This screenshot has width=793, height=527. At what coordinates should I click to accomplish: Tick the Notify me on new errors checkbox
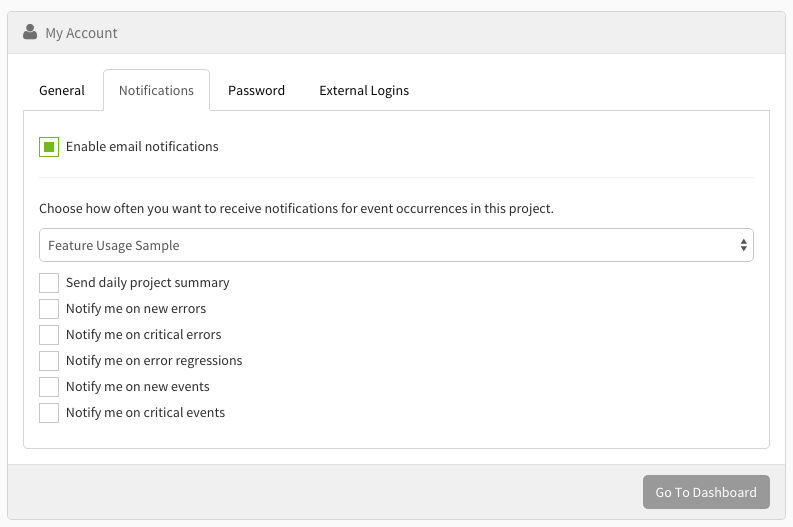pyautogui.click(x=49, y=309)
